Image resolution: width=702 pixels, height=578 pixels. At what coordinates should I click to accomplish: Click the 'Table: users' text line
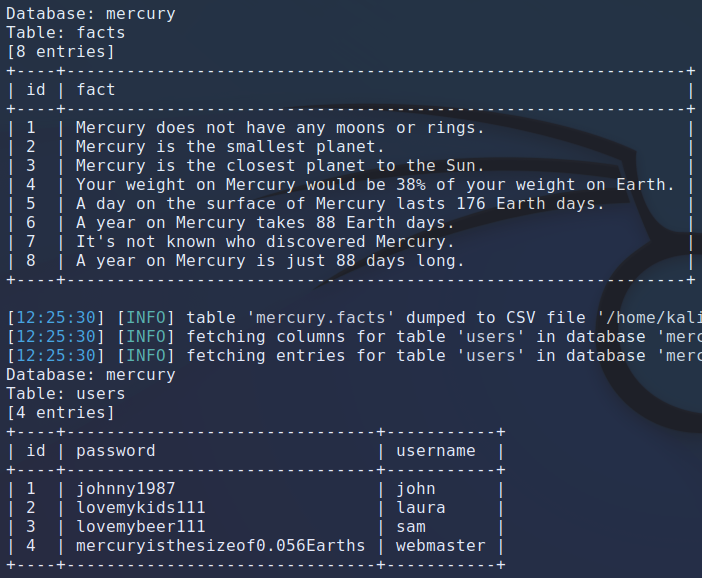point(66,394)
